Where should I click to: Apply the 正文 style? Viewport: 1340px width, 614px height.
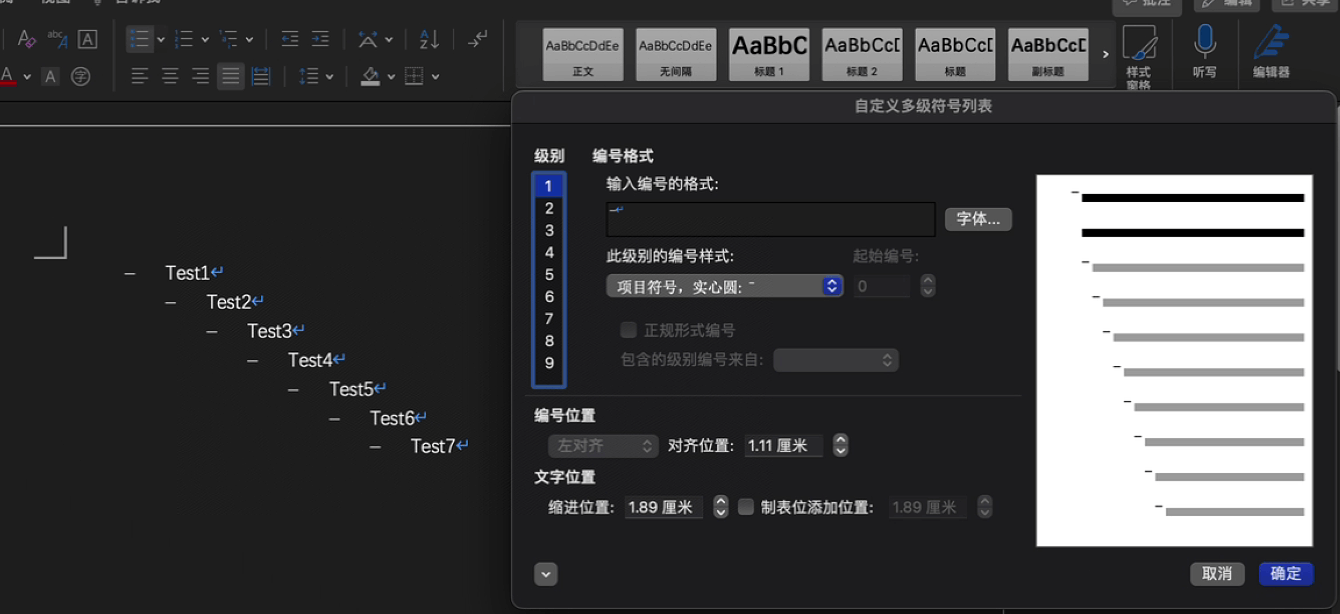pos(583,54)
